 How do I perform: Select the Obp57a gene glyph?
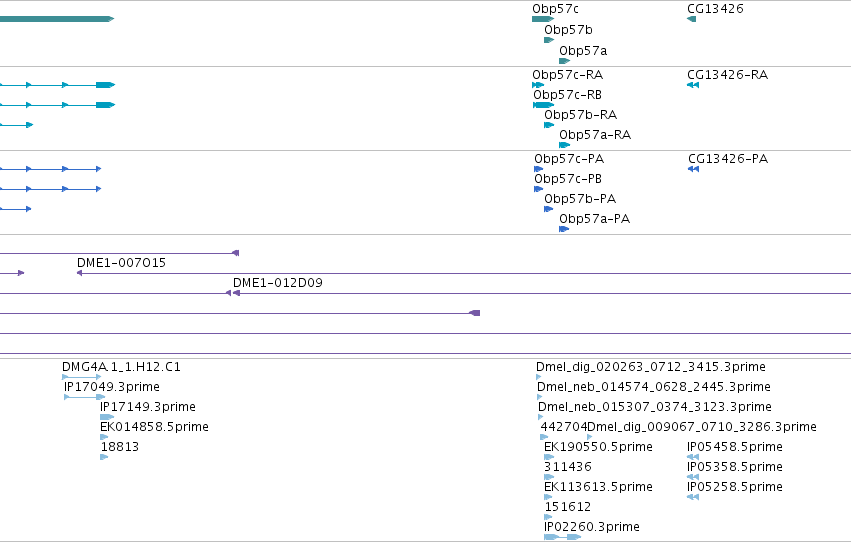coord(564,61)
